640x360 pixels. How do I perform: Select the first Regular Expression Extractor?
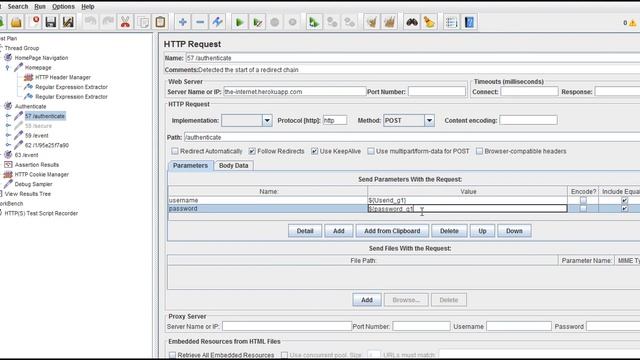[x=71, y=87]
